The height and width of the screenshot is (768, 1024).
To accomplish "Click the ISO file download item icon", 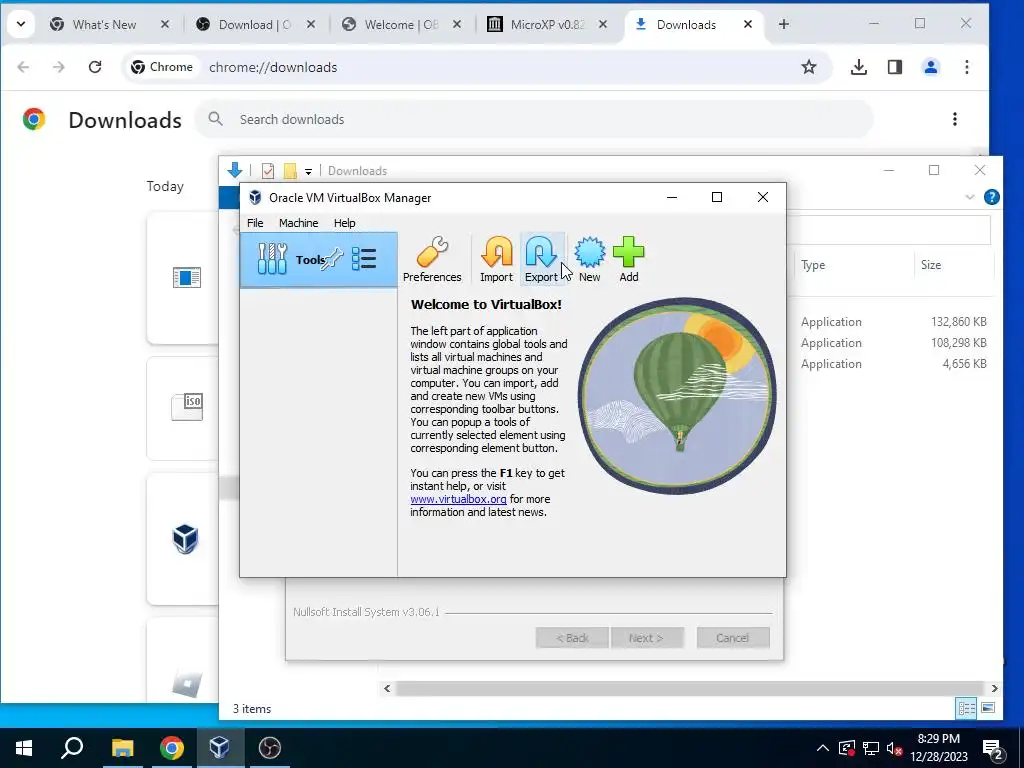I will click(187, 406).
